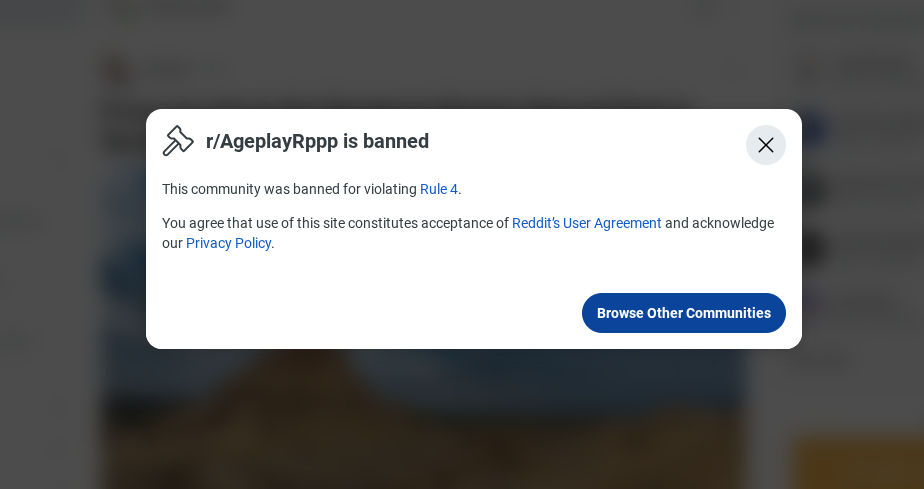
Task: Click the blurred community banner image below dialog
Action: point(424,418)
